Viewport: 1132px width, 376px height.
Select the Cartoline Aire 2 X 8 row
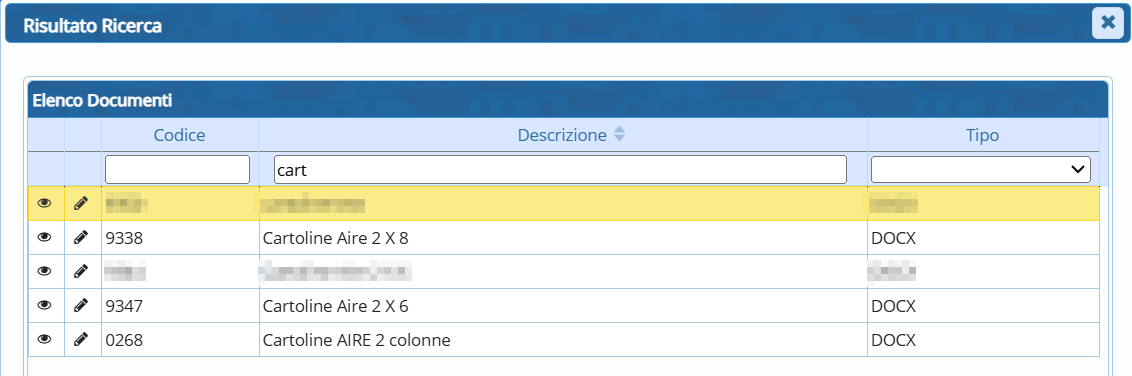pos(564,237)
